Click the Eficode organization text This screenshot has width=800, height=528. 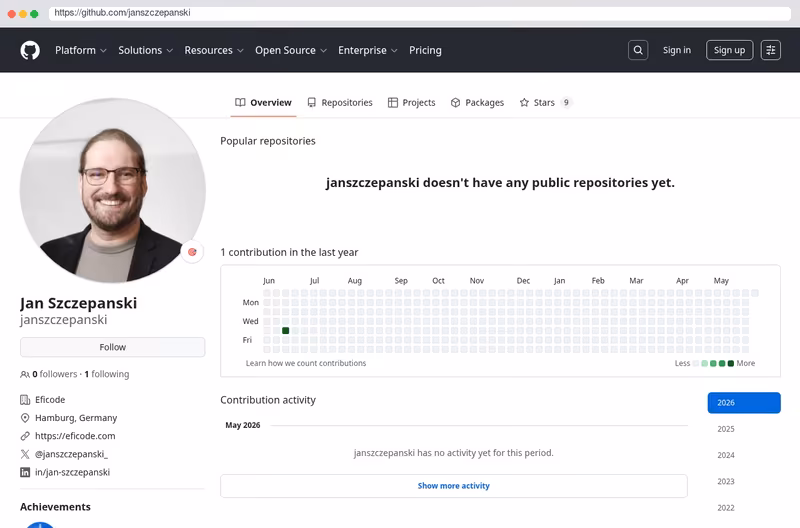click(50, 399)
